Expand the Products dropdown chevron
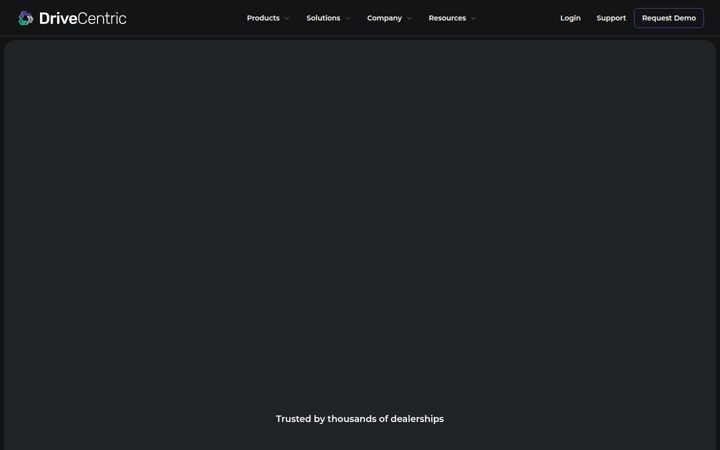720x450 pixels. (287, 18)
